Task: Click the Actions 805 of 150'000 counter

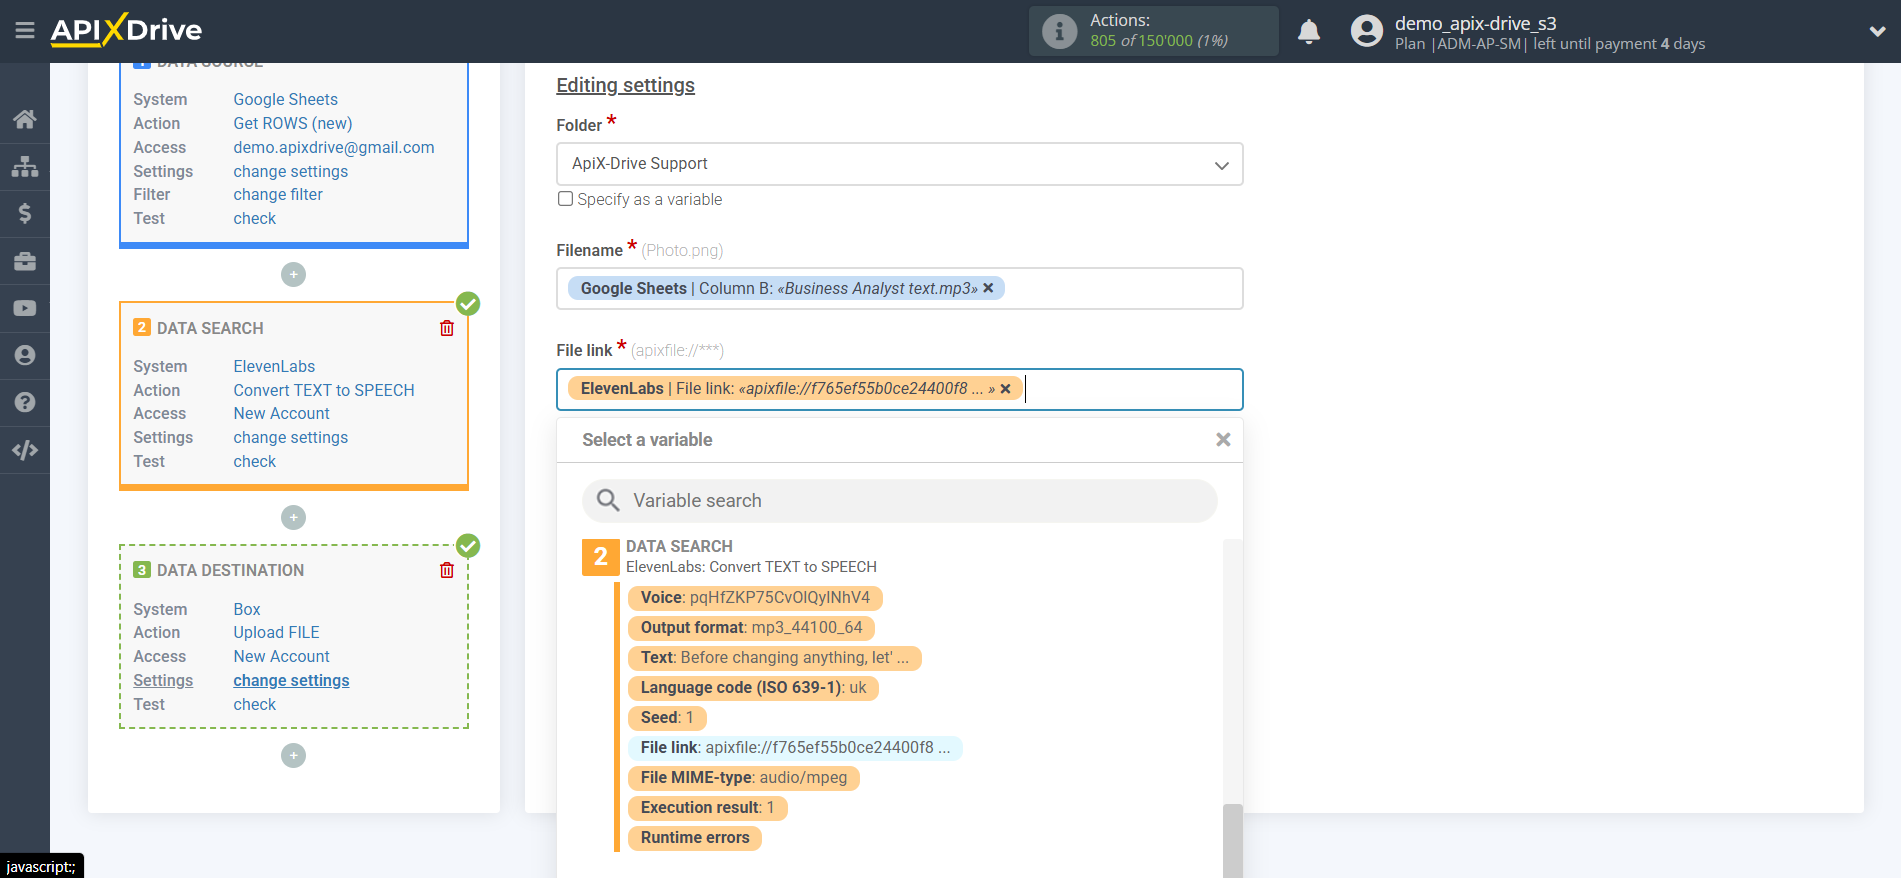Action: (x=1153, y=31)
